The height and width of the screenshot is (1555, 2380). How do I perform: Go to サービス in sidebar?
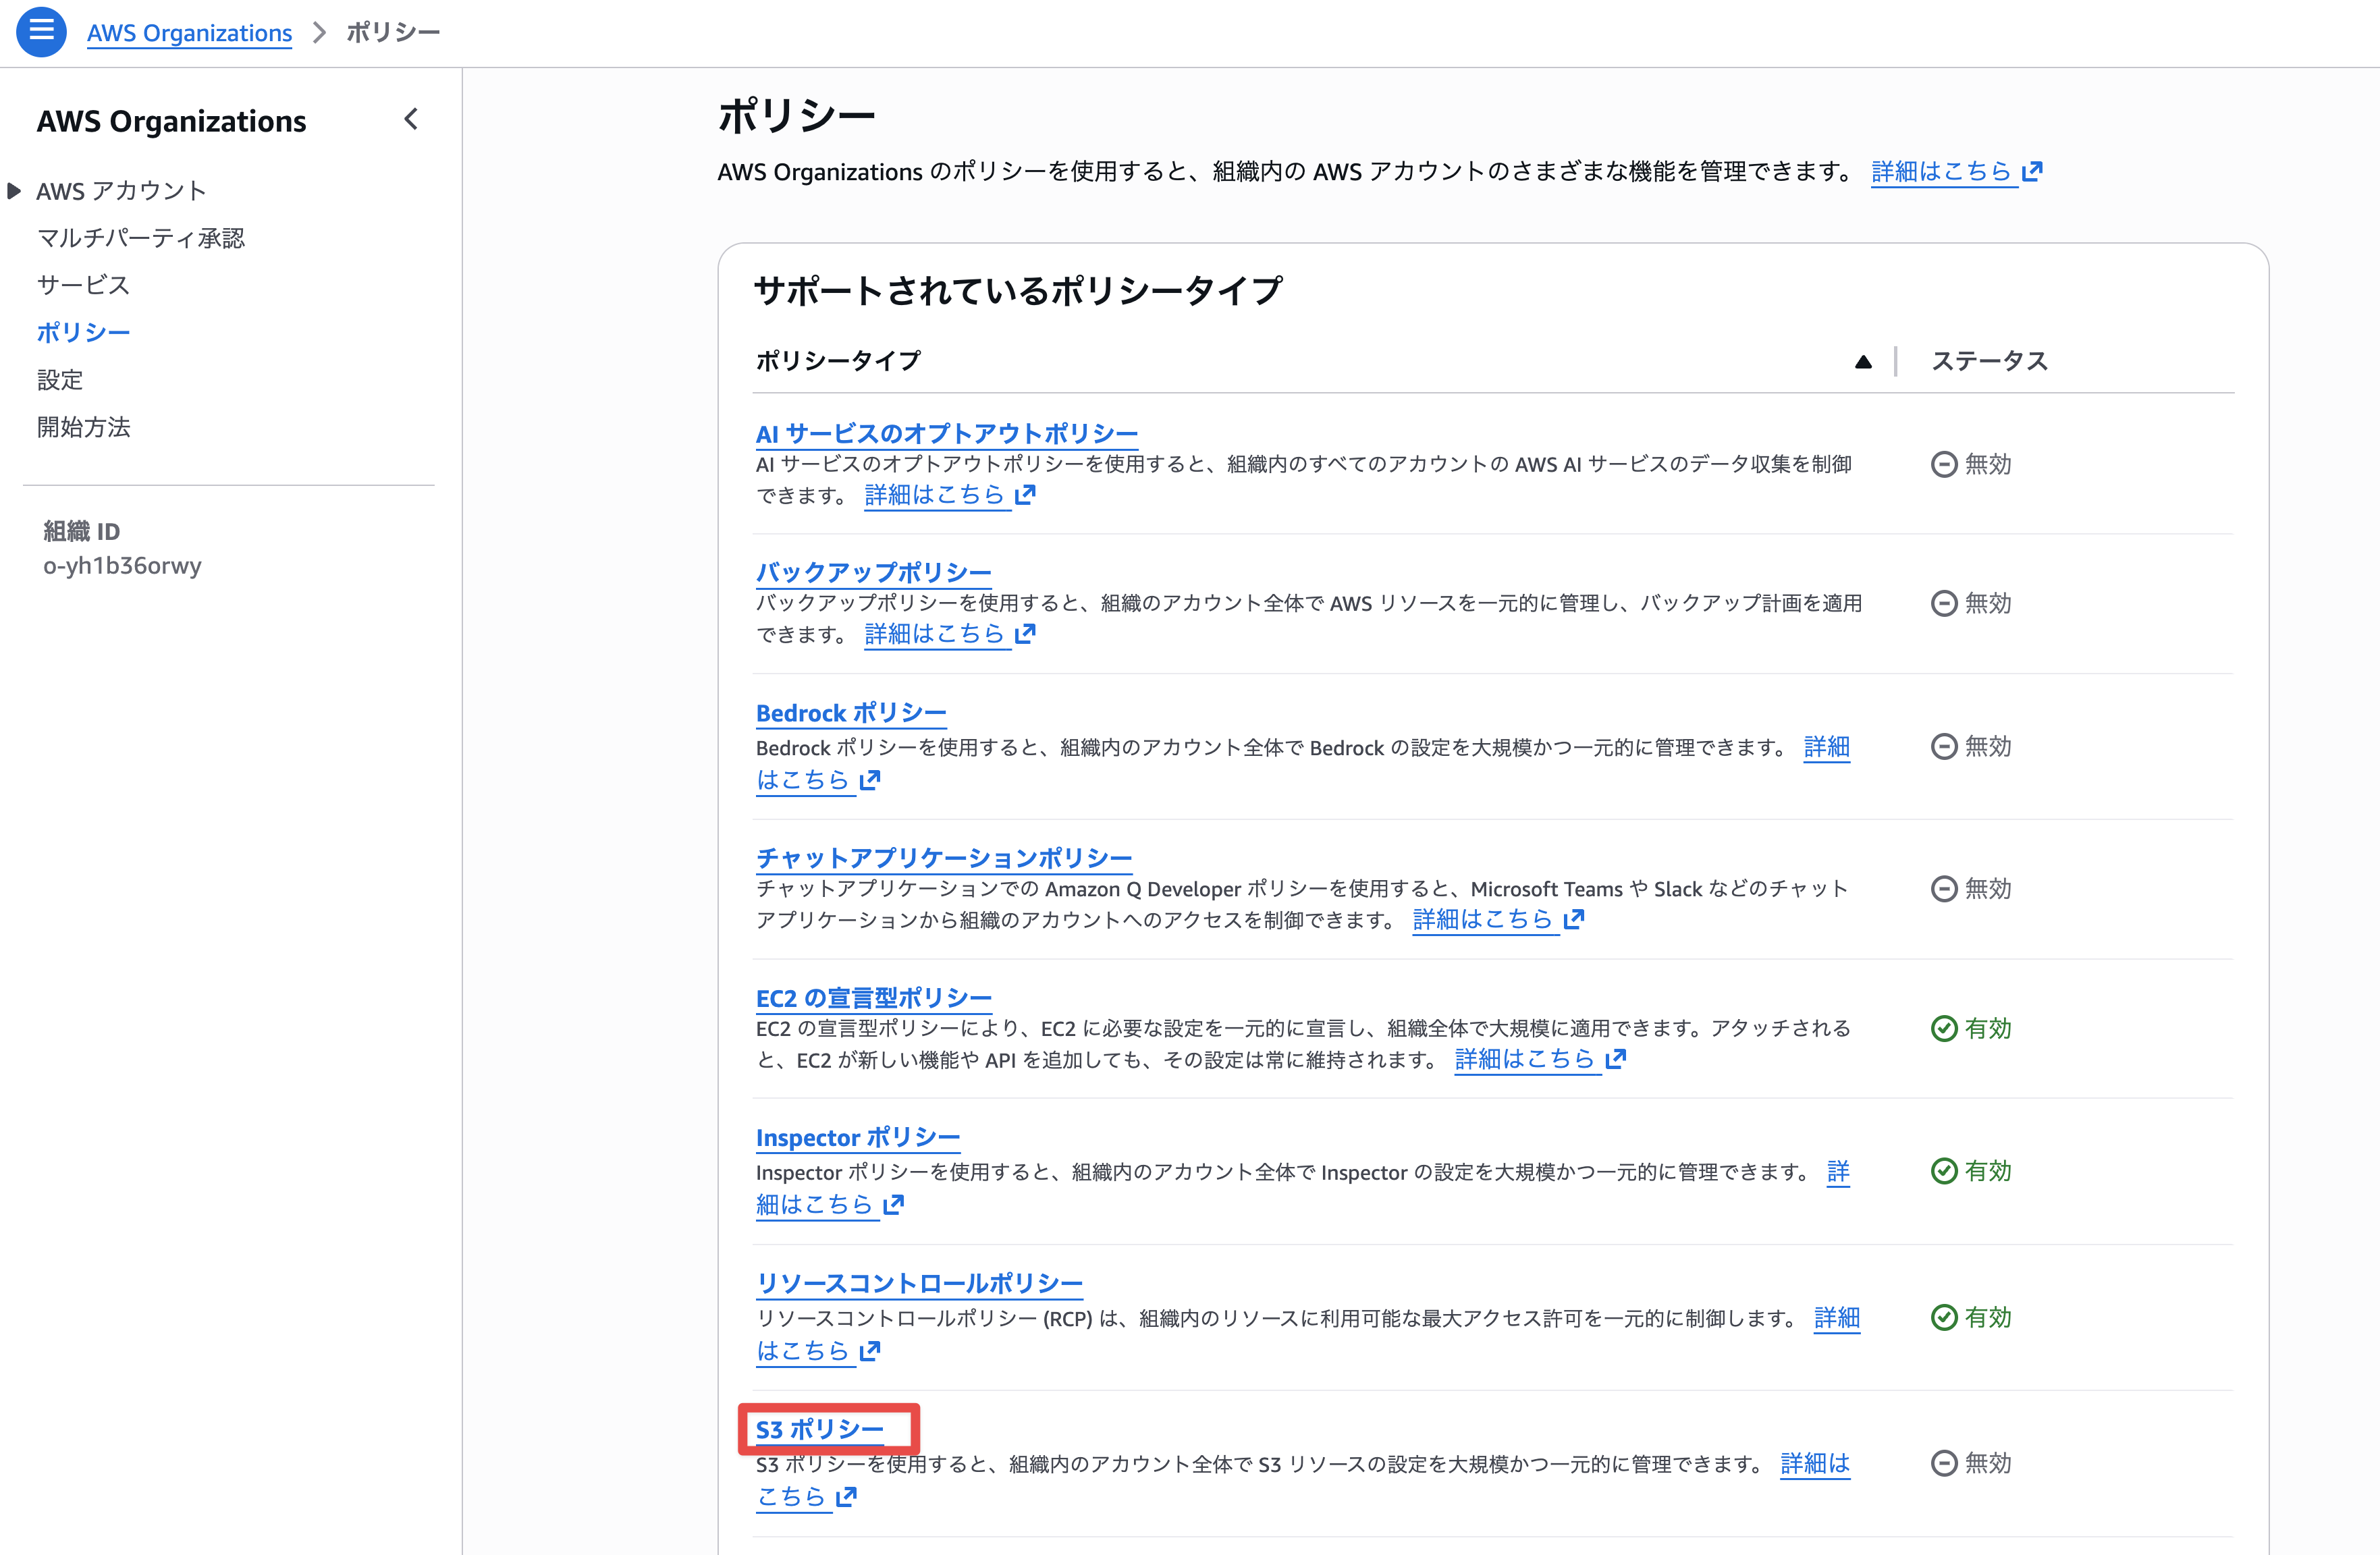83,285
